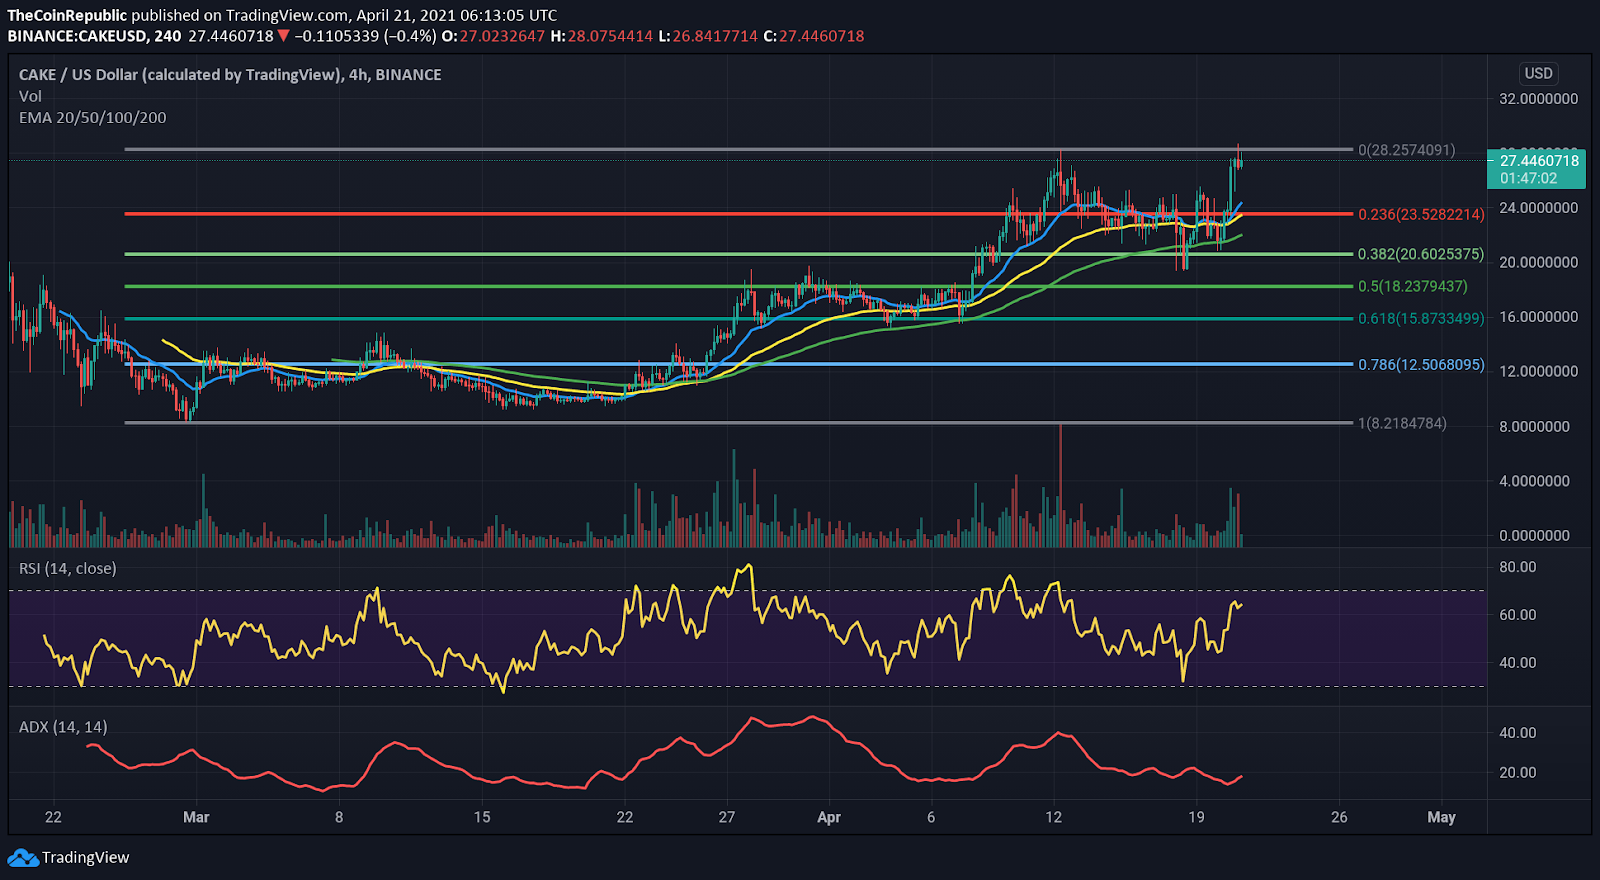Click the 20.0000000 price axis label
Viewport: 1600px width, 880px height.
tap(1538, 262)
